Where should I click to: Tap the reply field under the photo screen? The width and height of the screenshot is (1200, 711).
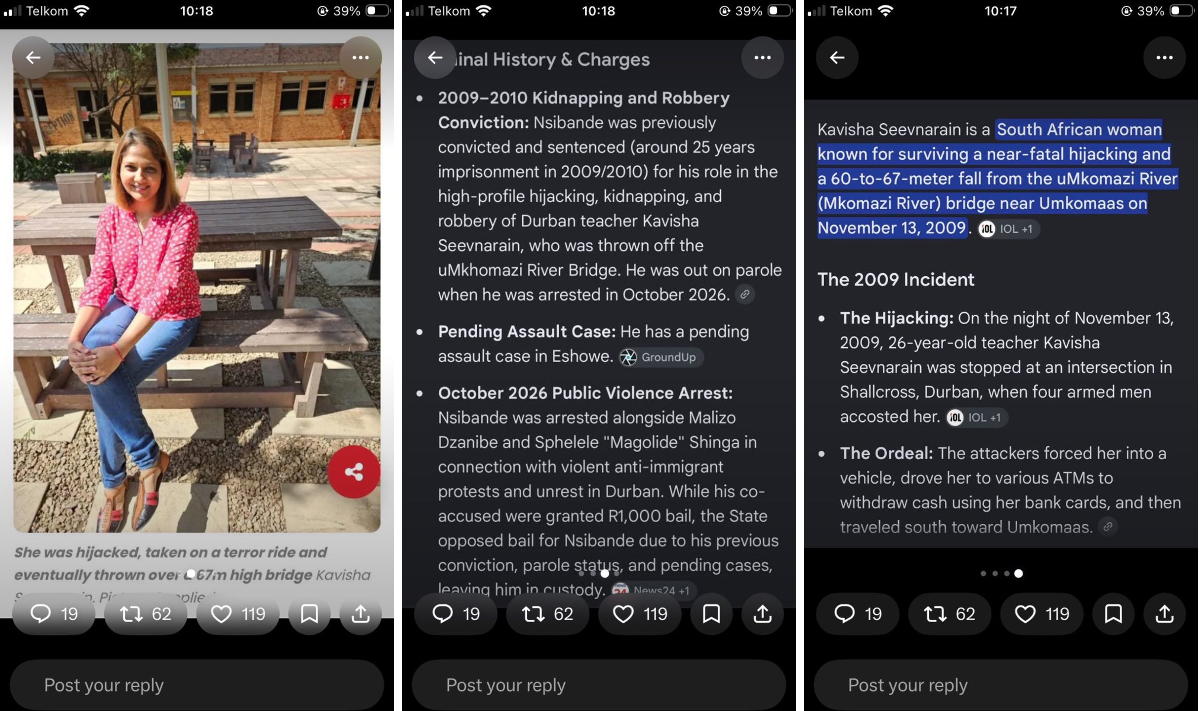(198, 685)
